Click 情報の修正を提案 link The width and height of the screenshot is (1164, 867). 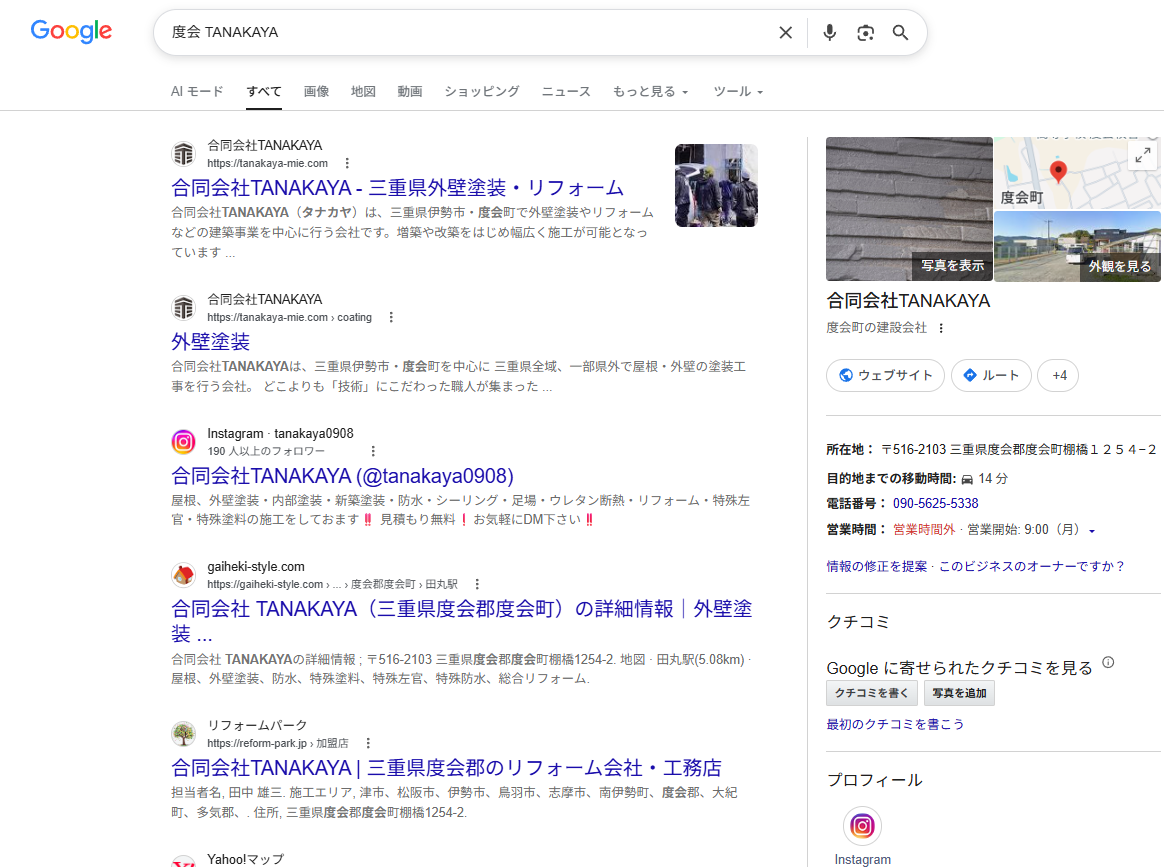click(877, 566)
